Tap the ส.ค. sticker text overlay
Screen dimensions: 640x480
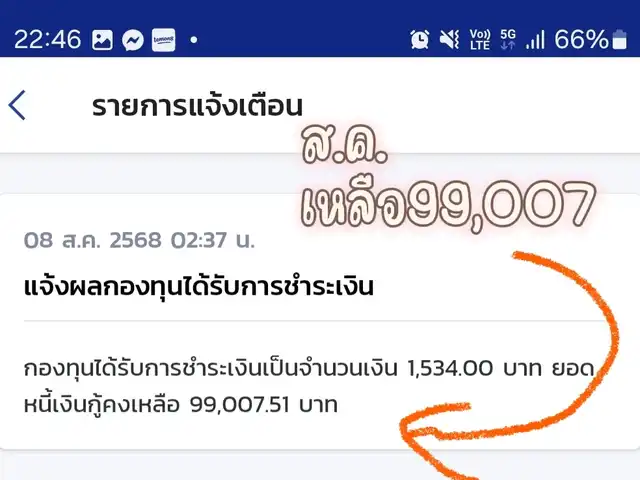tap(345, 145)
